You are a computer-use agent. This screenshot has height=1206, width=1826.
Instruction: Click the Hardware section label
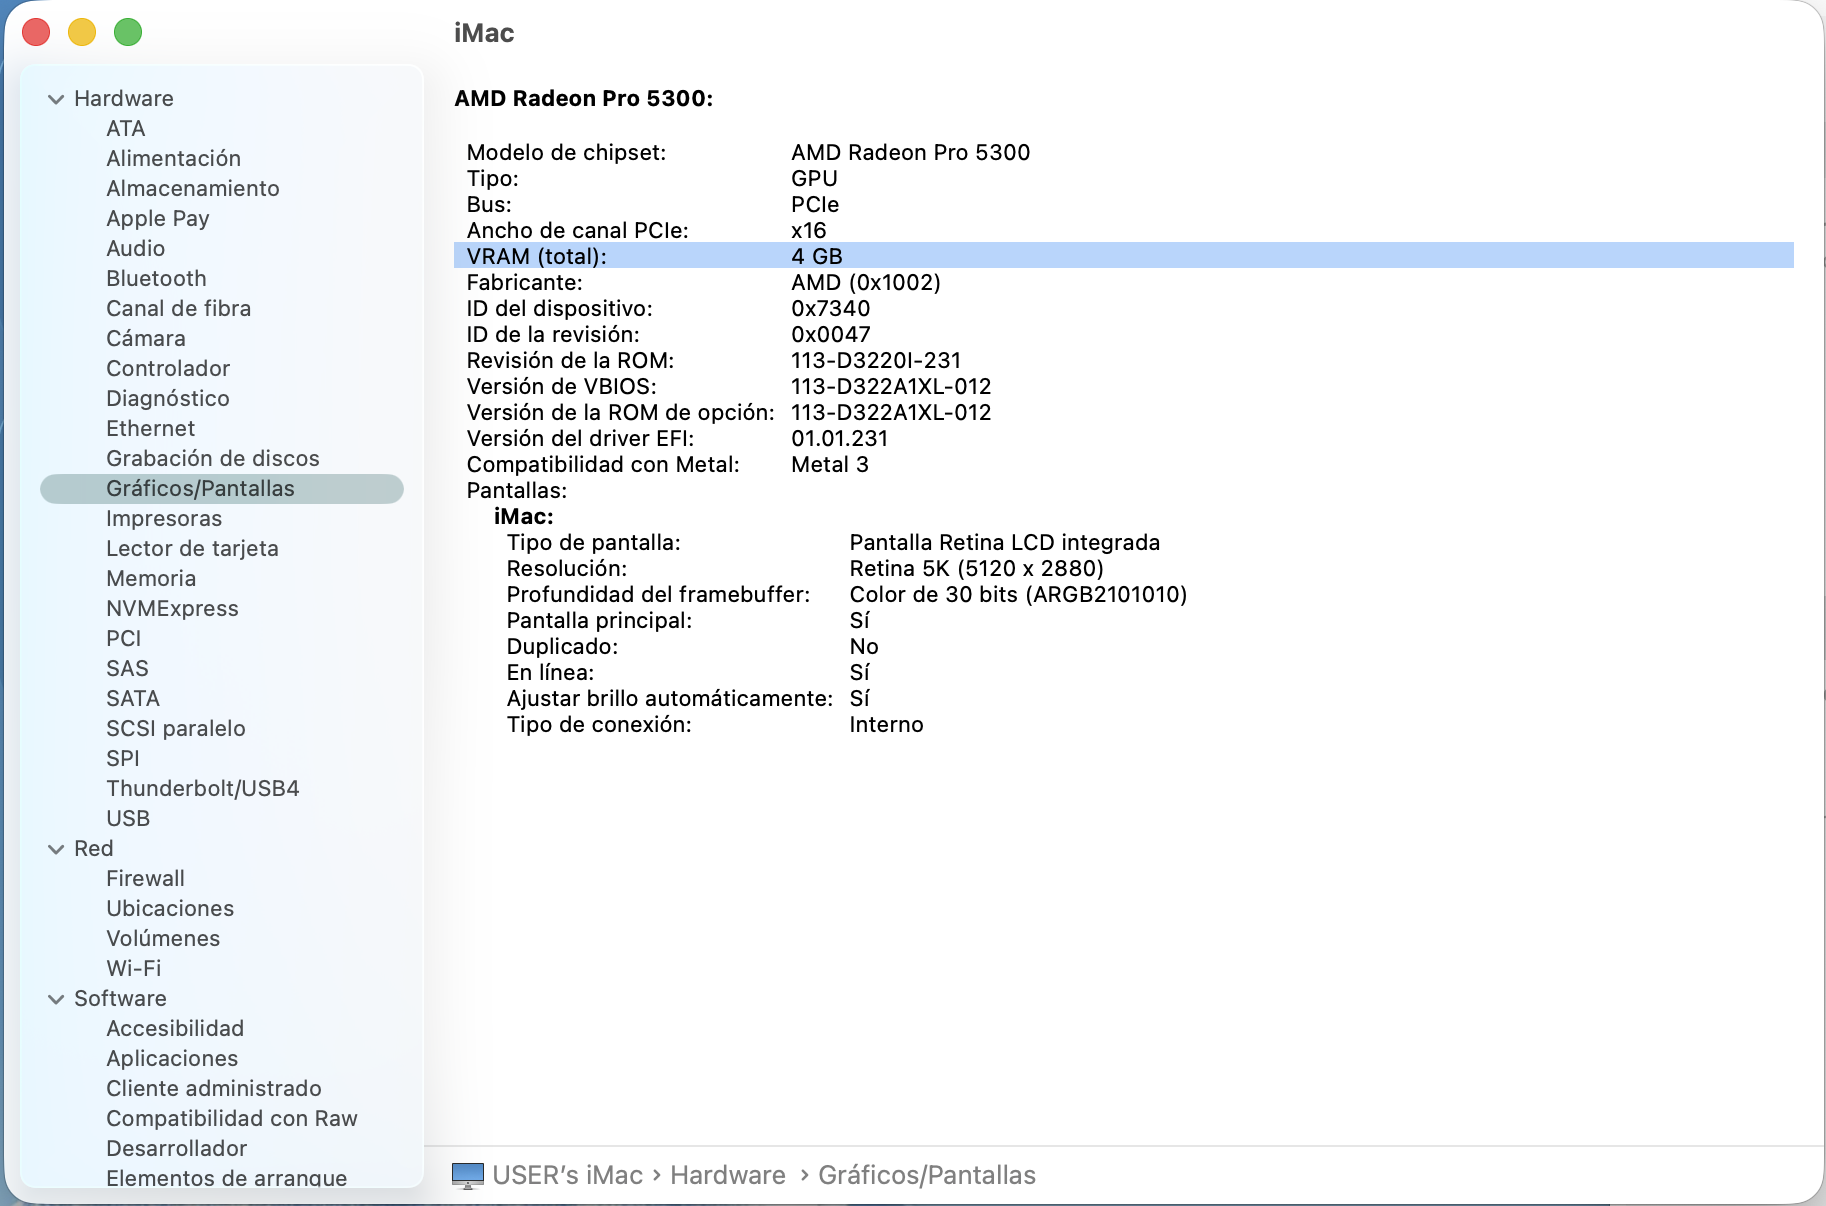(x=124, y=99)
